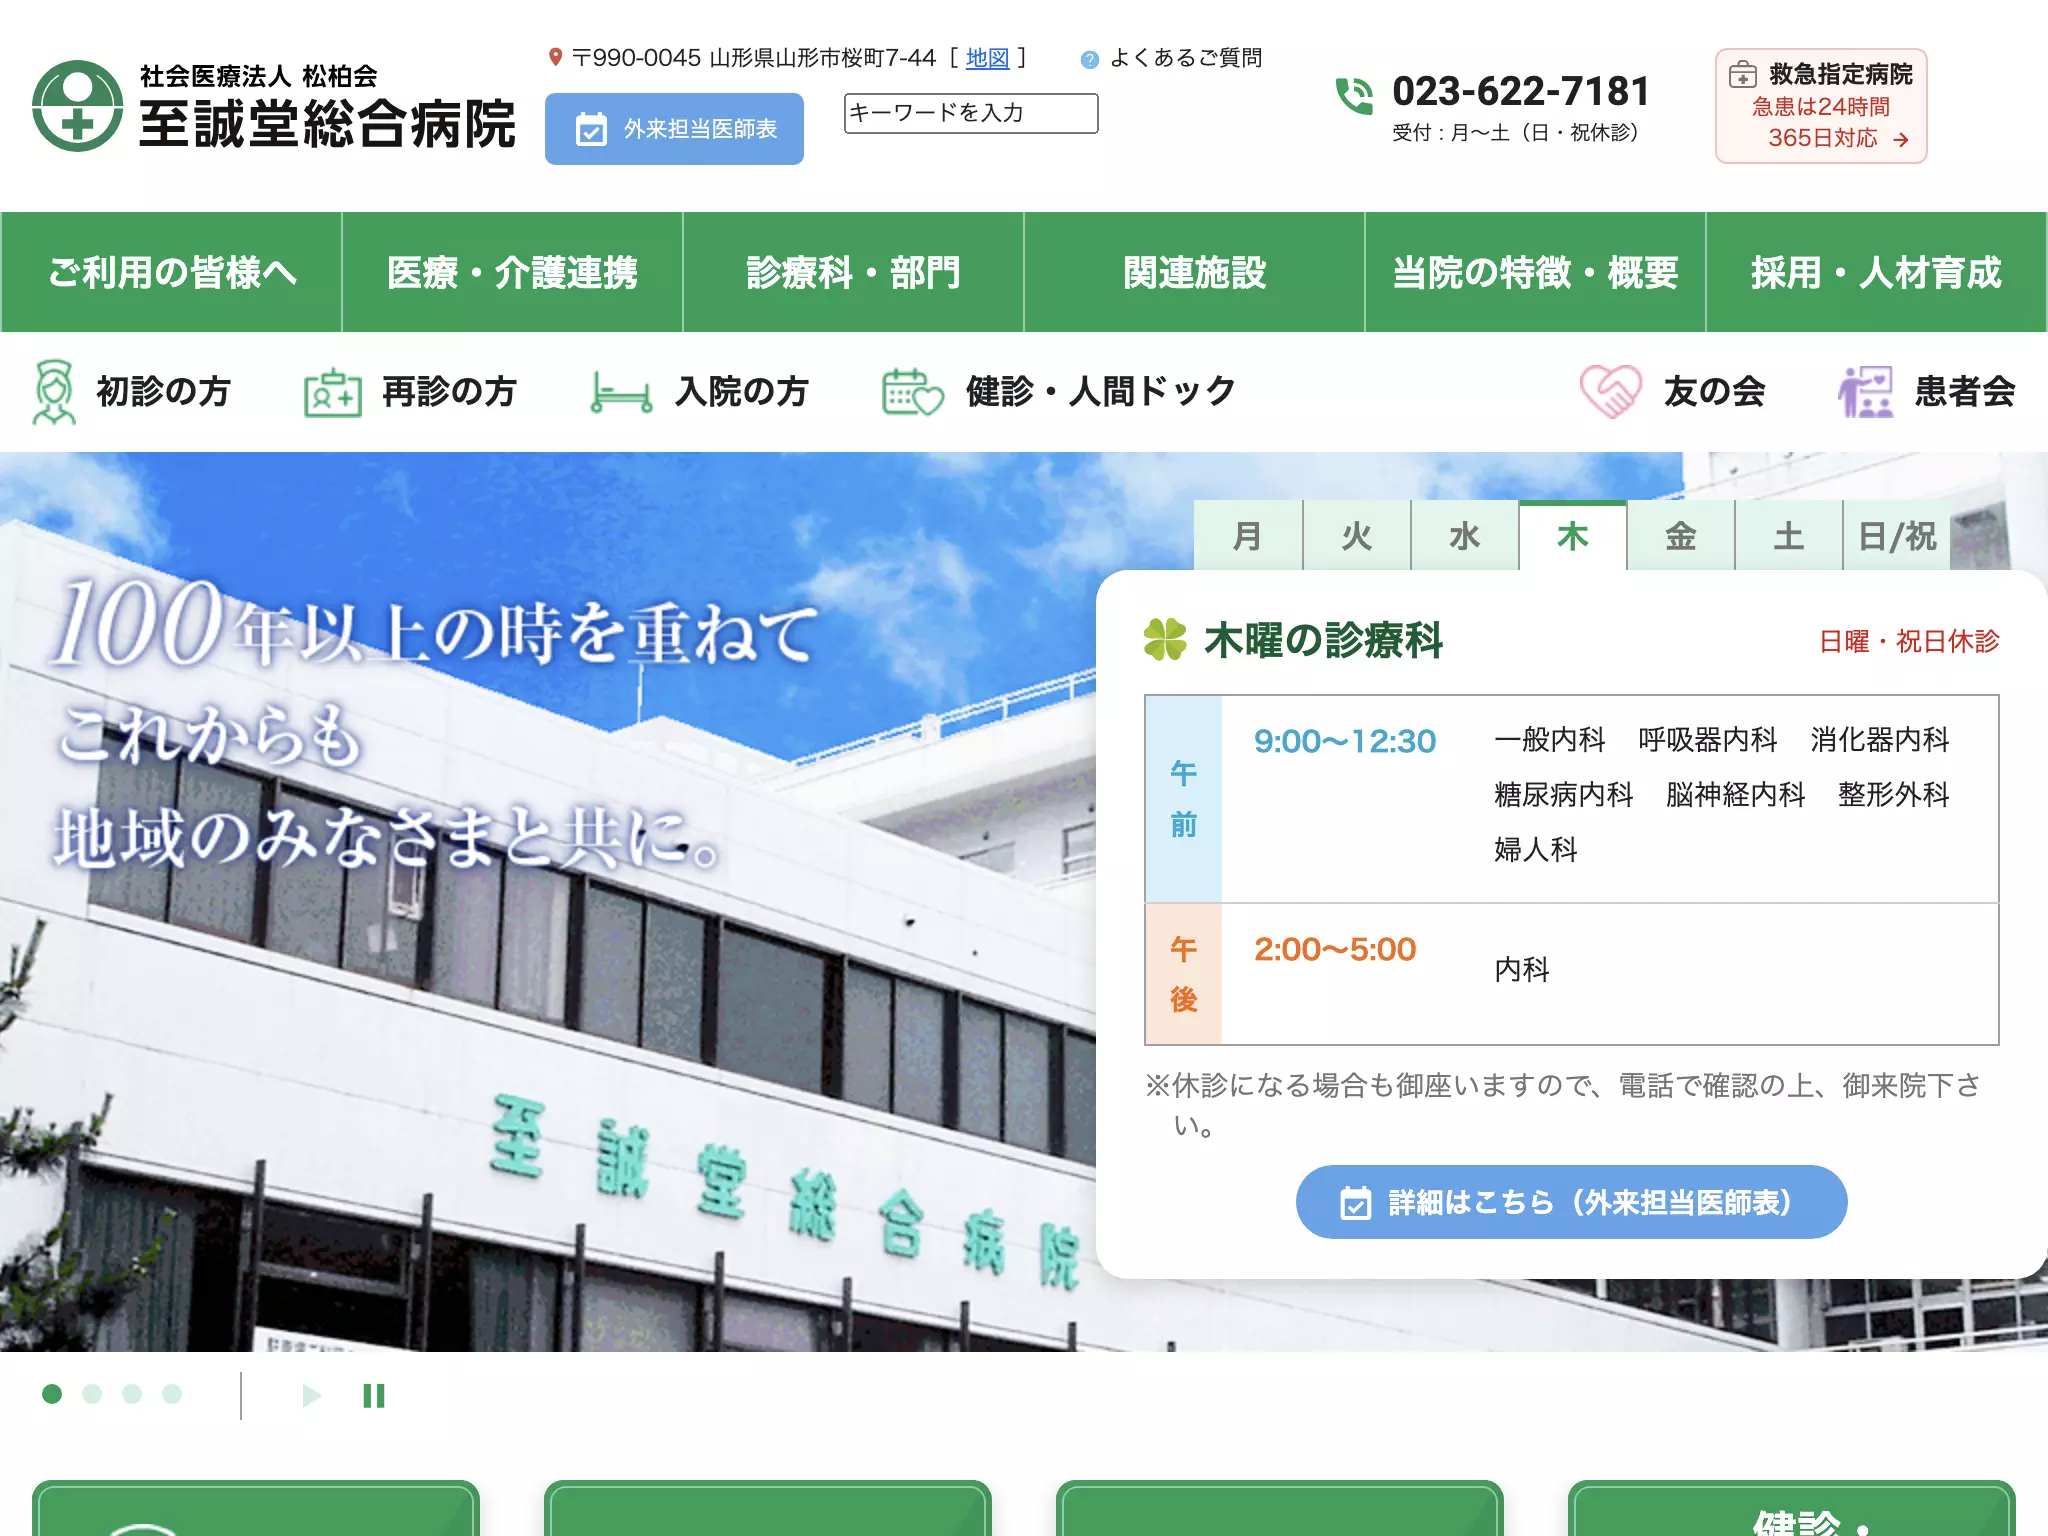Select the 月 schedule tab
This screenshot has height=1536, width=2048.
click(1248, 536)
